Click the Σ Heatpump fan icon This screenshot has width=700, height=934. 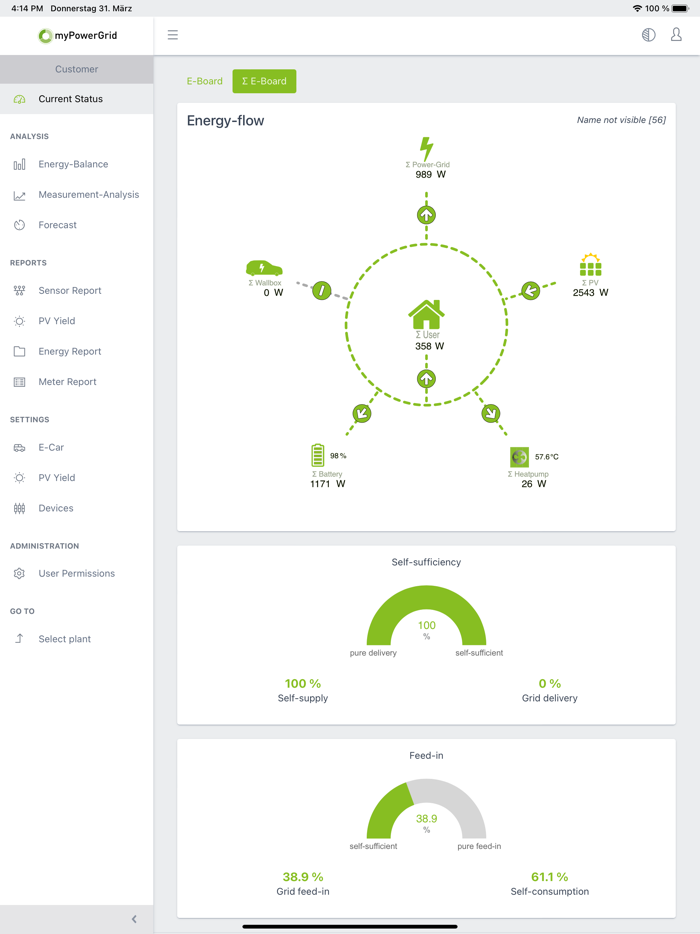click(519, 456)
